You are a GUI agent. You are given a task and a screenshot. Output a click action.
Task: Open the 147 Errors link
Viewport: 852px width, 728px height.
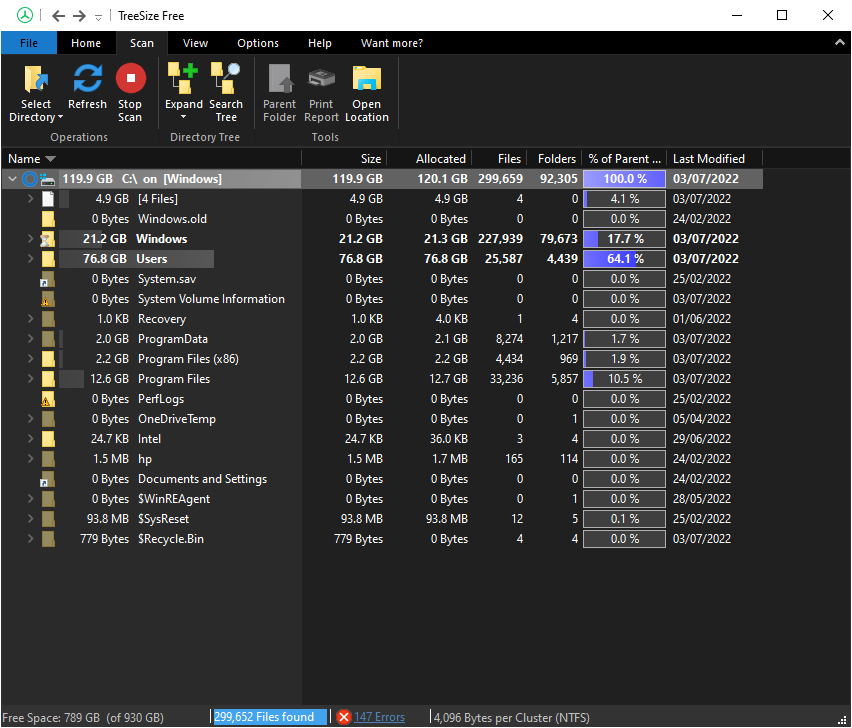[379, 717]
